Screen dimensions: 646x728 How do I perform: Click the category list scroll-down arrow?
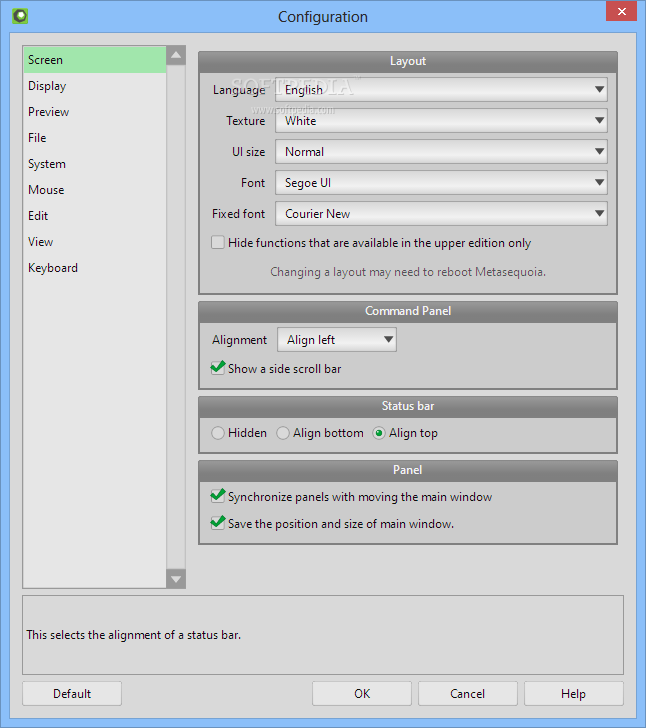(x=176, y=579)
